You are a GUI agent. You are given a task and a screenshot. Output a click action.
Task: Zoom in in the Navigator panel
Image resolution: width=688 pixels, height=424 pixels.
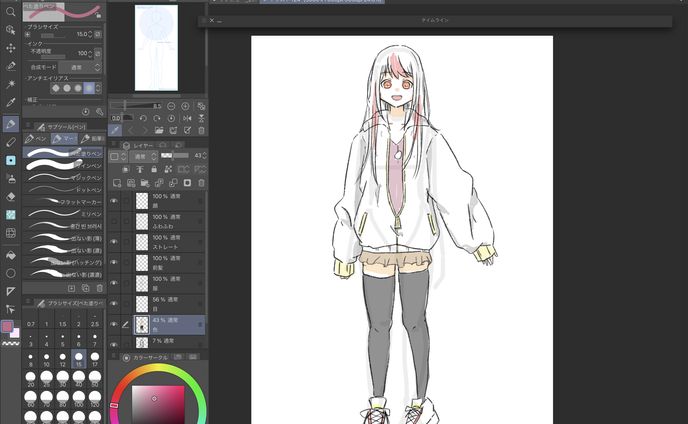[x=185, y=106]
